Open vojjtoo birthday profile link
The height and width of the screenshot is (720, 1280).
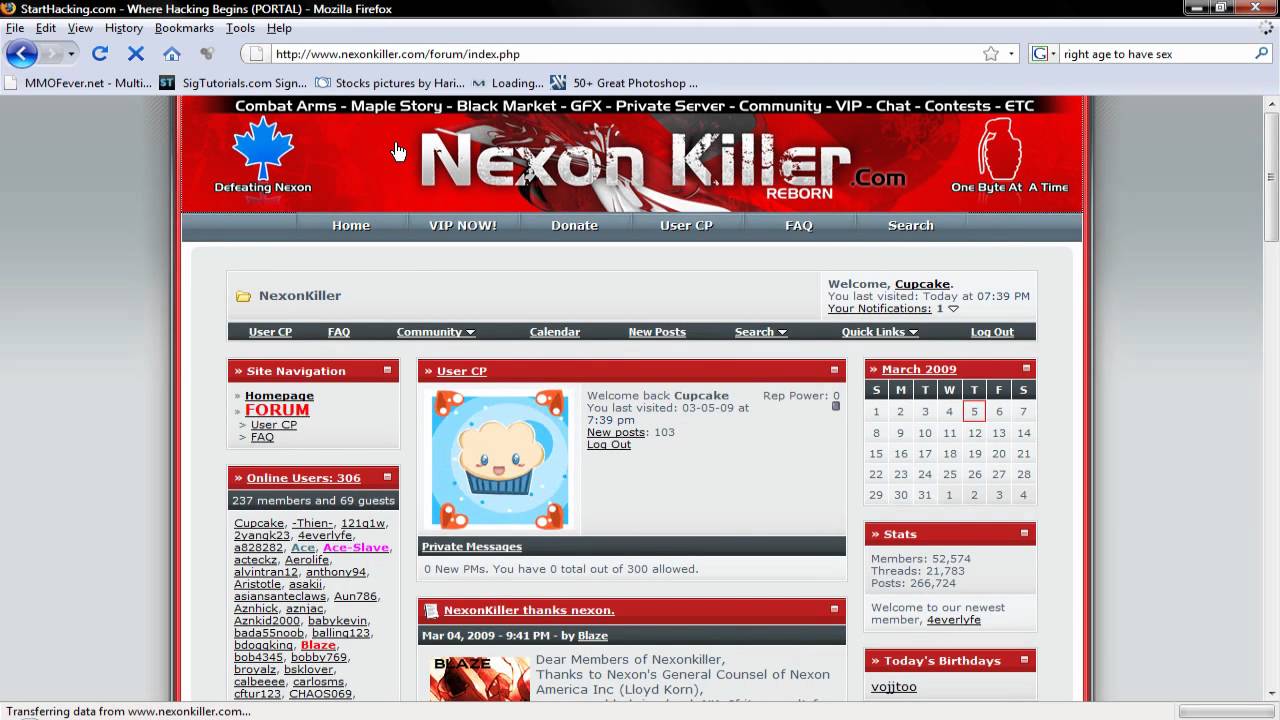[x=894, y=687]
